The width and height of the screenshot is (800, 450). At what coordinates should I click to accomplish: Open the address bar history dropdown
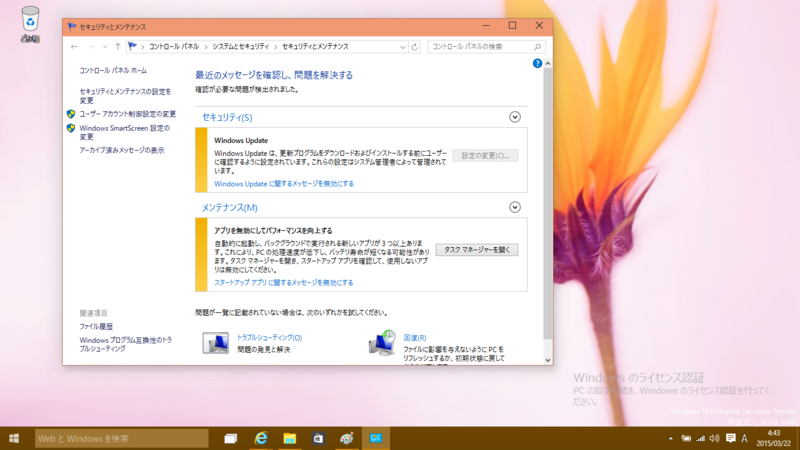[403, 47]
